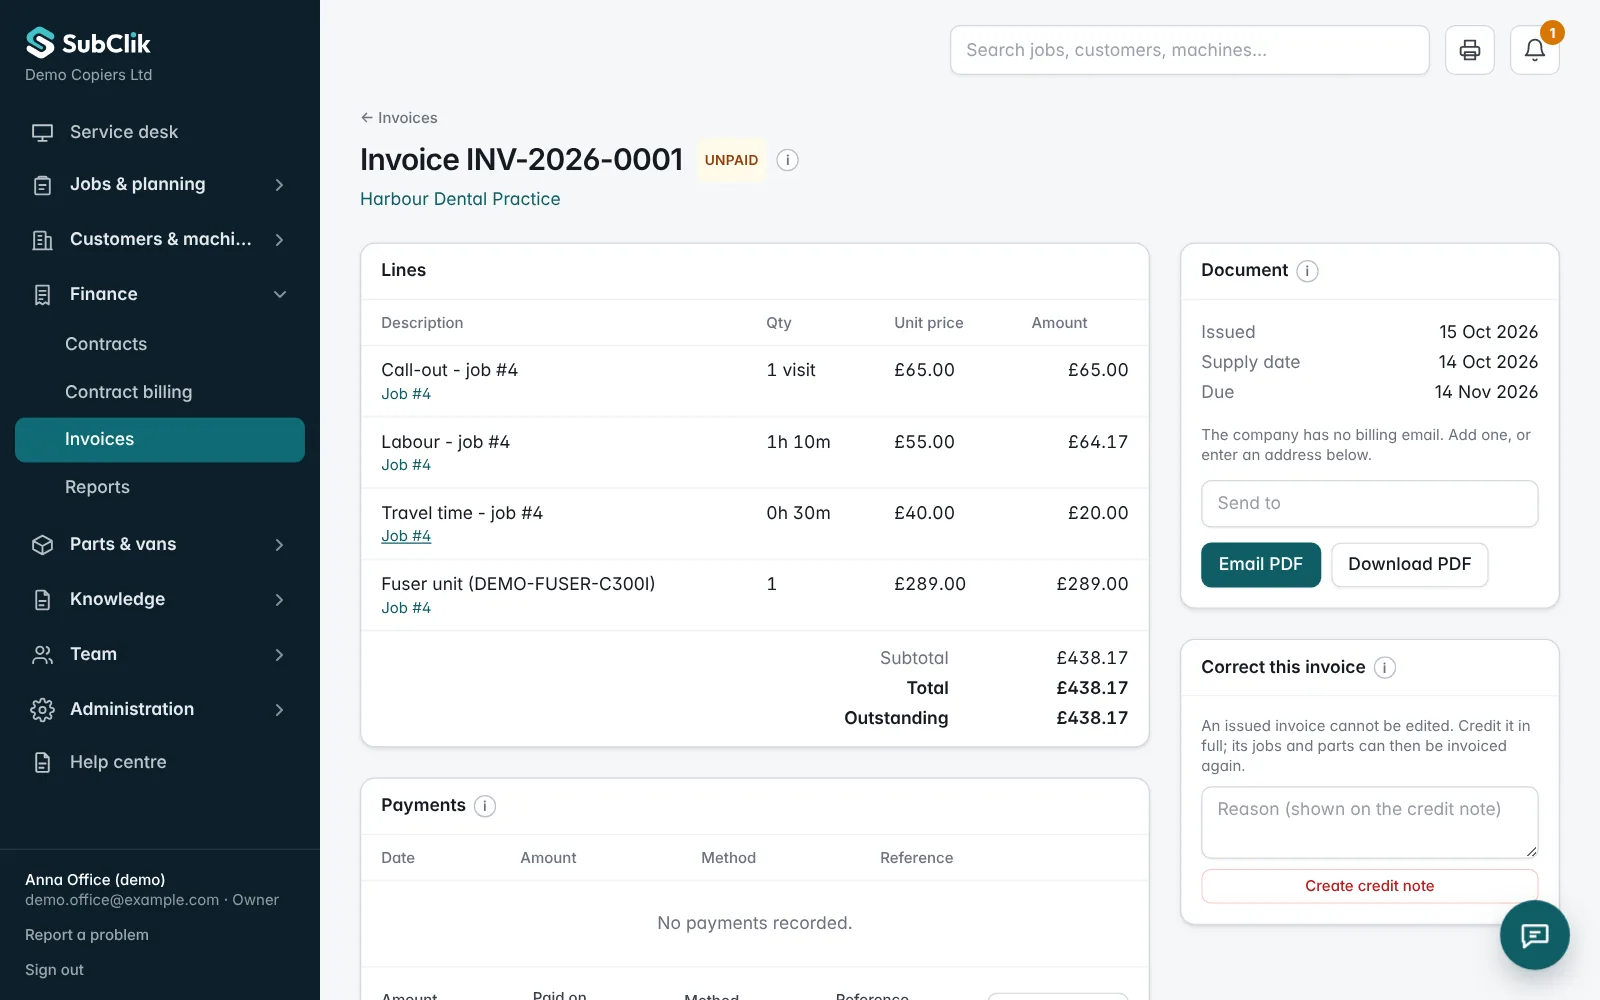
Task: Open Job #4 link under Fuser unit
Action: point(406,608)
